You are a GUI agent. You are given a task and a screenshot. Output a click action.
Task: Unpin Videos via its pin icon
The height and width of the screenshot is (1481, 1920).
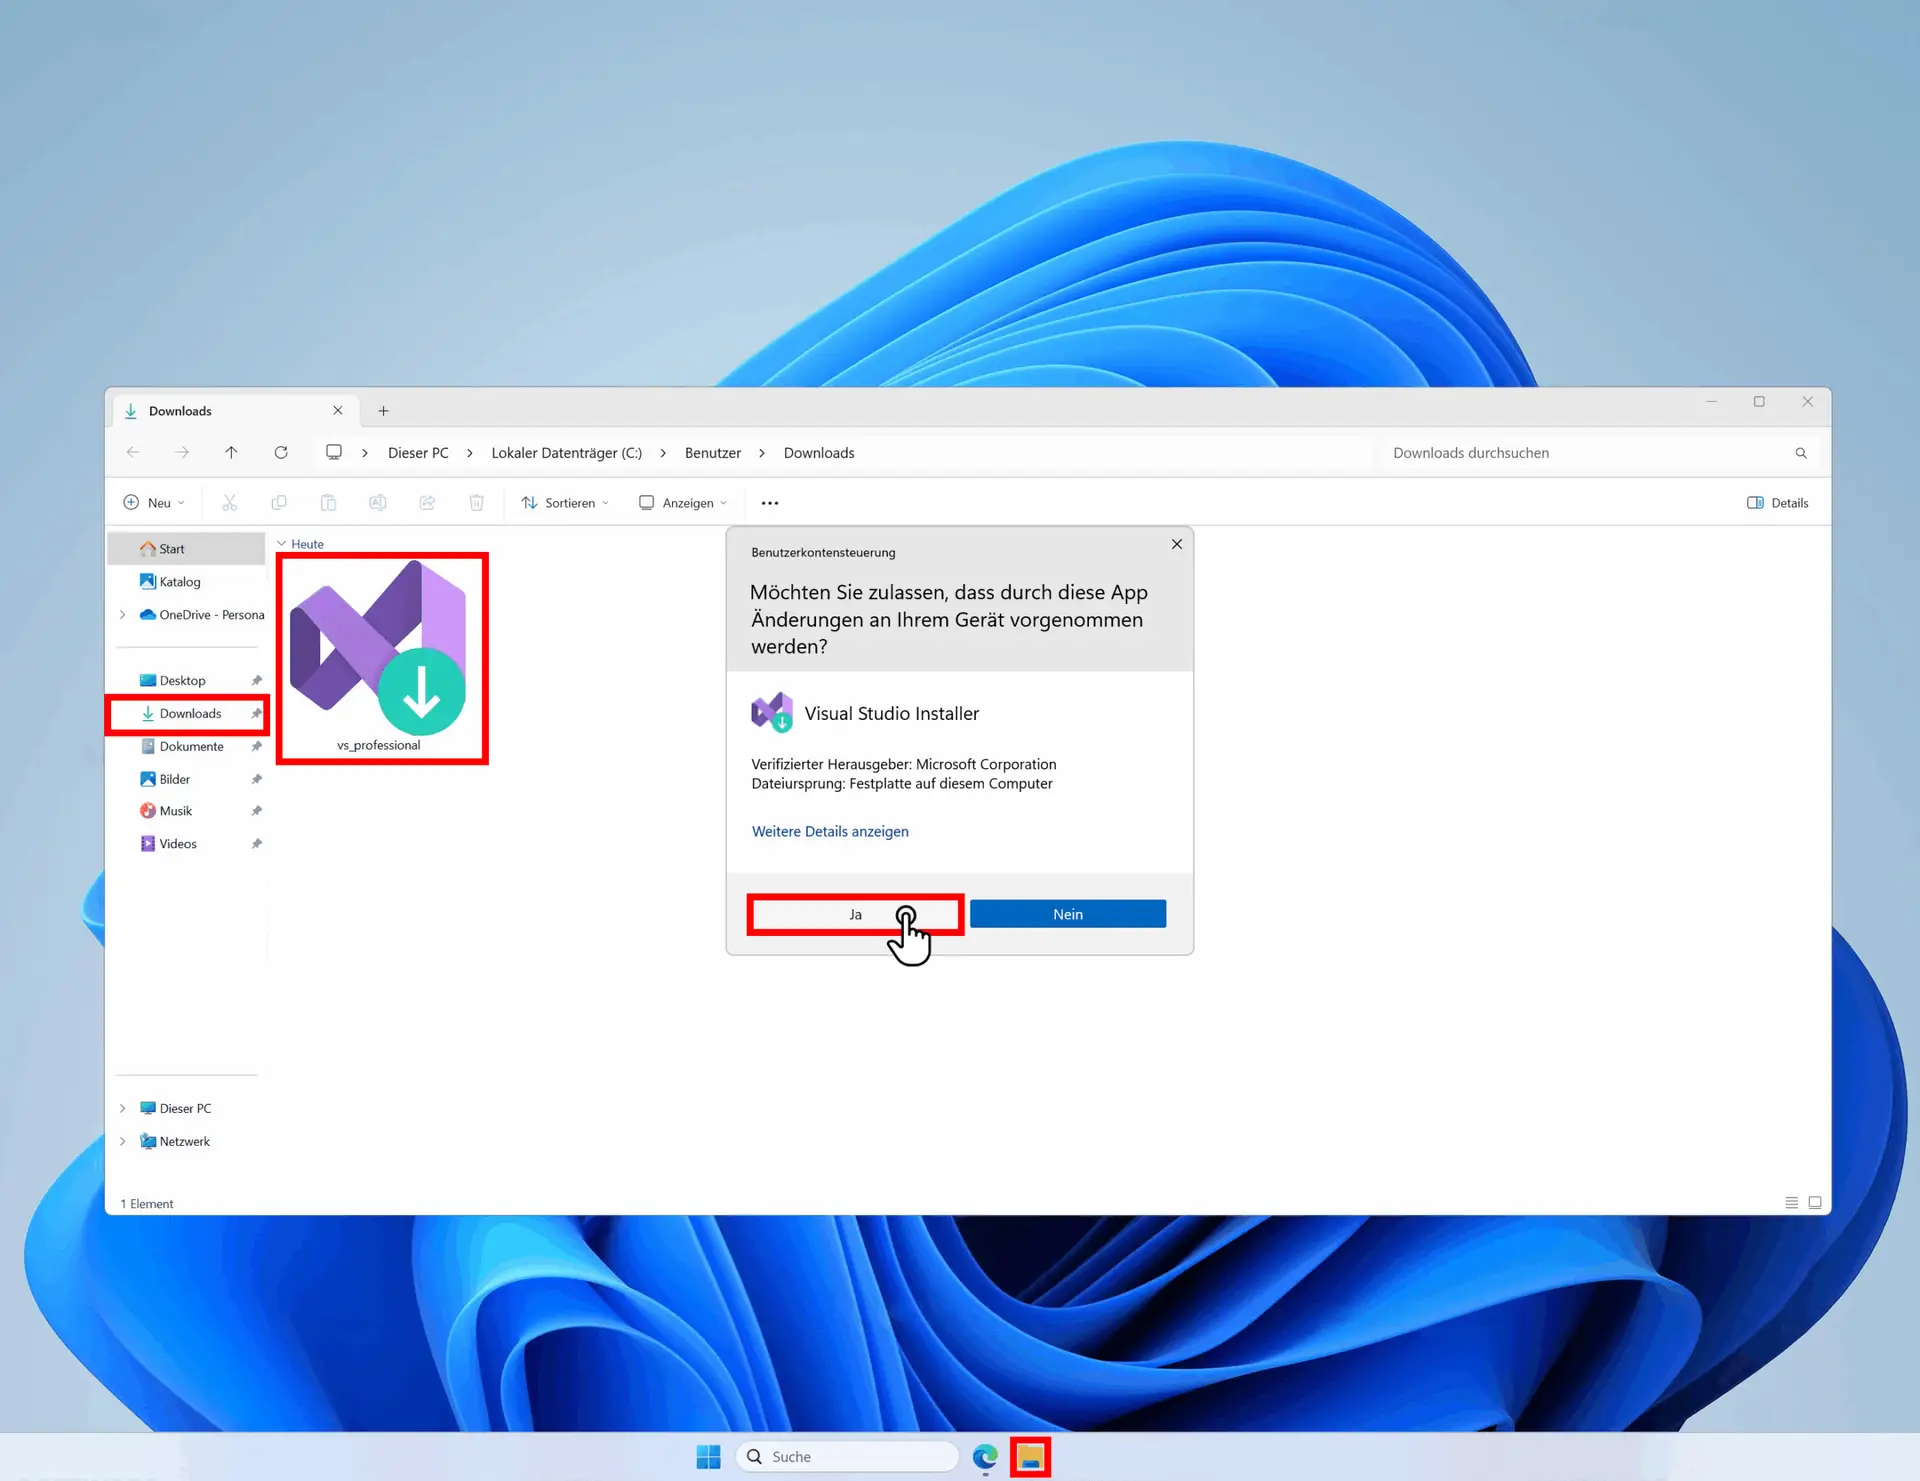pyautogui.click(x=257, y=844)
